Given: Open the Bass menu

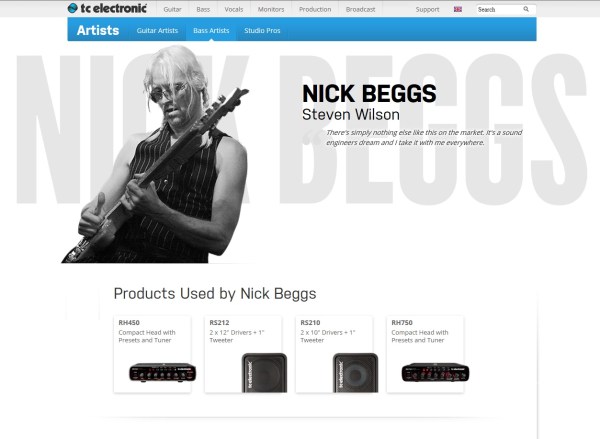Looking at the screenshot, I should pos(203,9).
